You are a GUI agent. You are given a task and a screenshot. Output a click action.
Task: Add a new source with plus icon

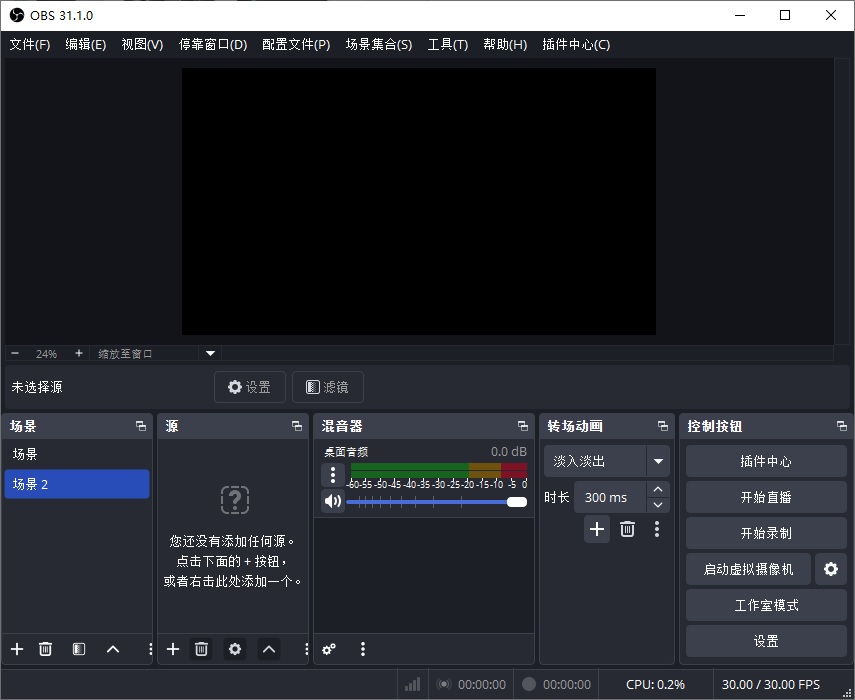172,649
